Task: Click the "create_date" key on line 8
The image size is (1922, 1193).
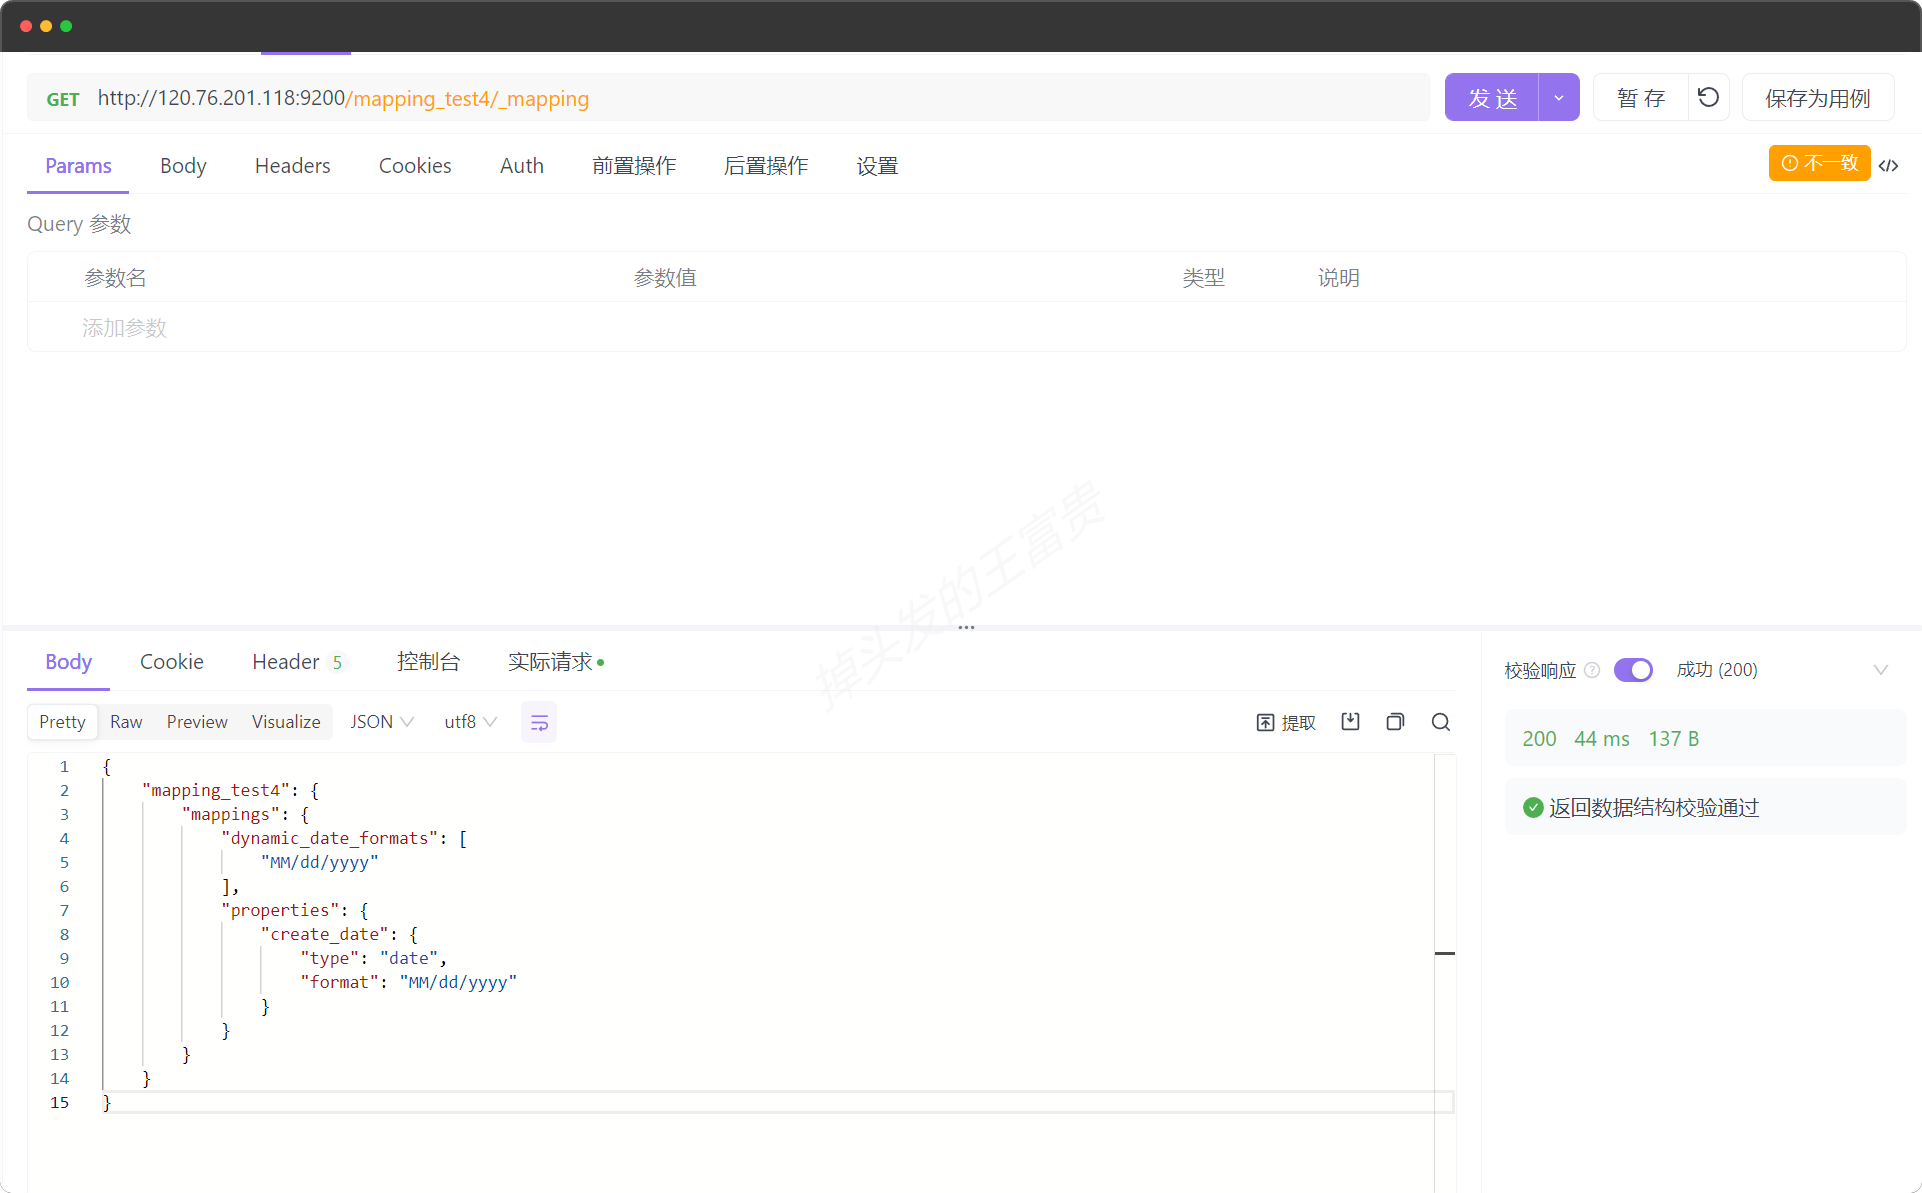Action: 325,934
